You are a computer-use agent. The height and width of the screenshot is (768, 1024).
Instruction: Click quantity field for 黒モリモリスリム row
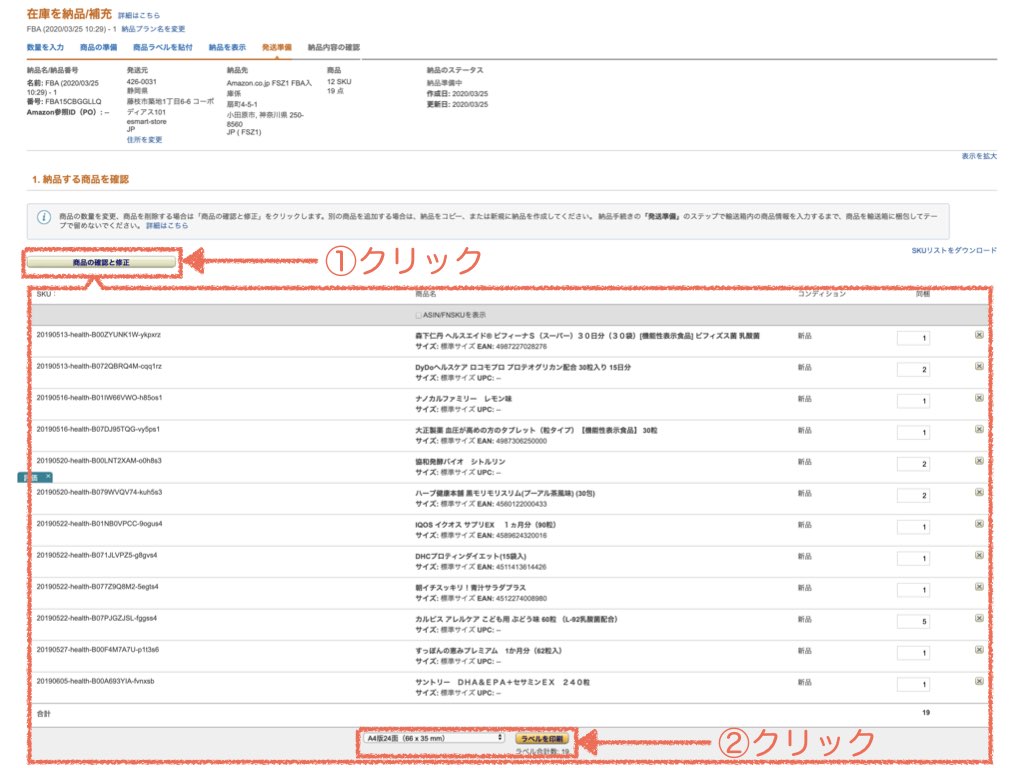913,496
